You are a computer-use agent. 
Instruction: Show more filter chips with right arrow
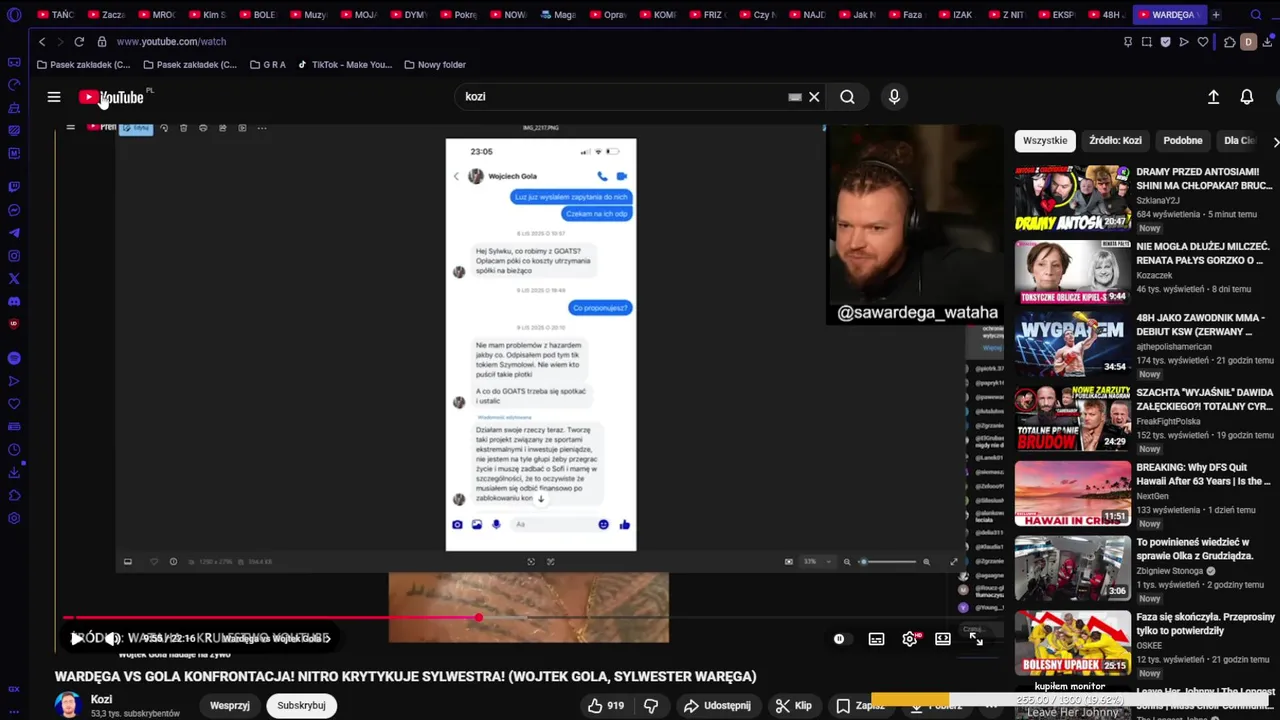1275,141
